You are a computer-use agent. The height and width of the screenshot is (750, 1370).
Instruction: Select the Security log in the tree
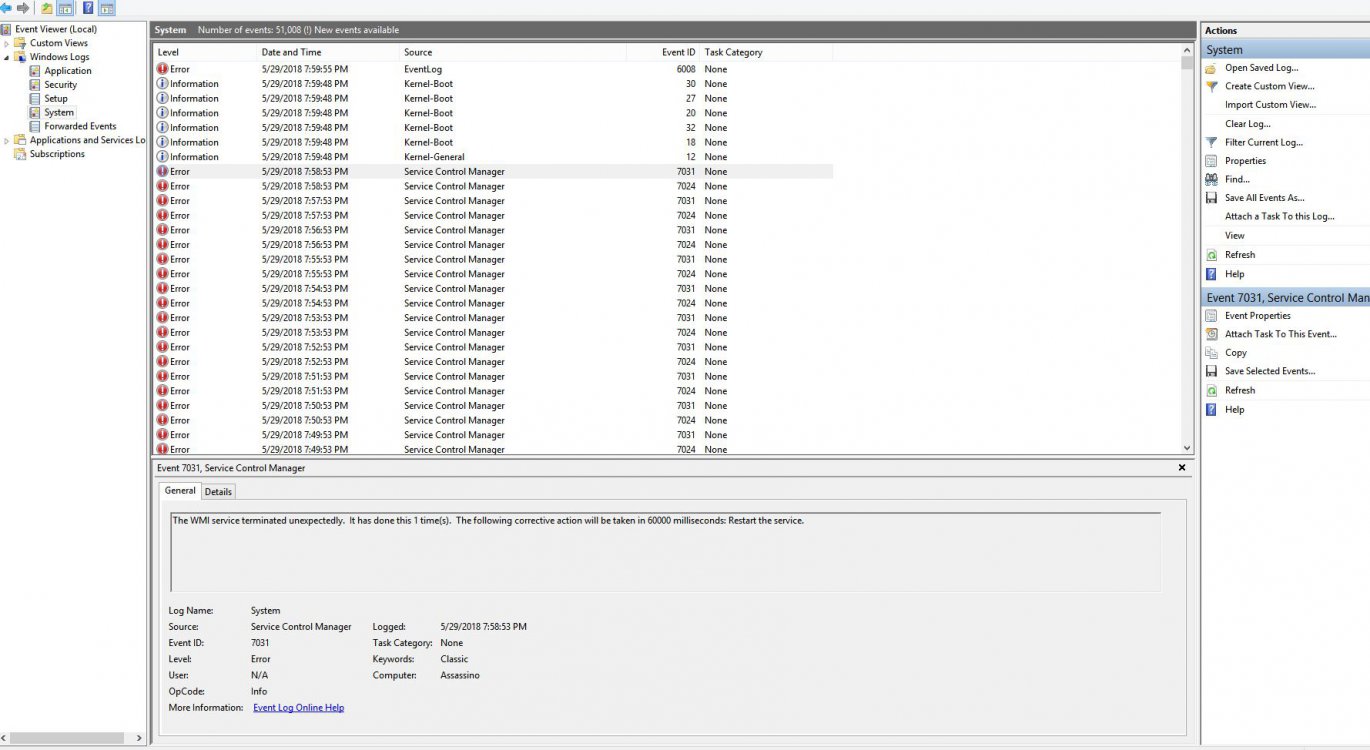60,85
